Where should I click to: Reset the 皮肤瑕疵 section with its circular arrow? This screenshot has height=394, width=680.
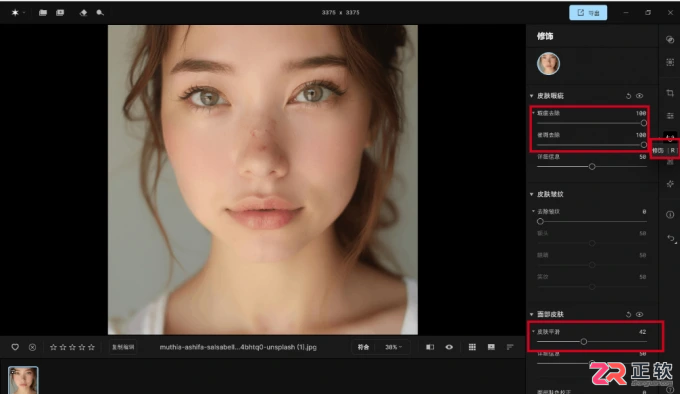point(628,96)
